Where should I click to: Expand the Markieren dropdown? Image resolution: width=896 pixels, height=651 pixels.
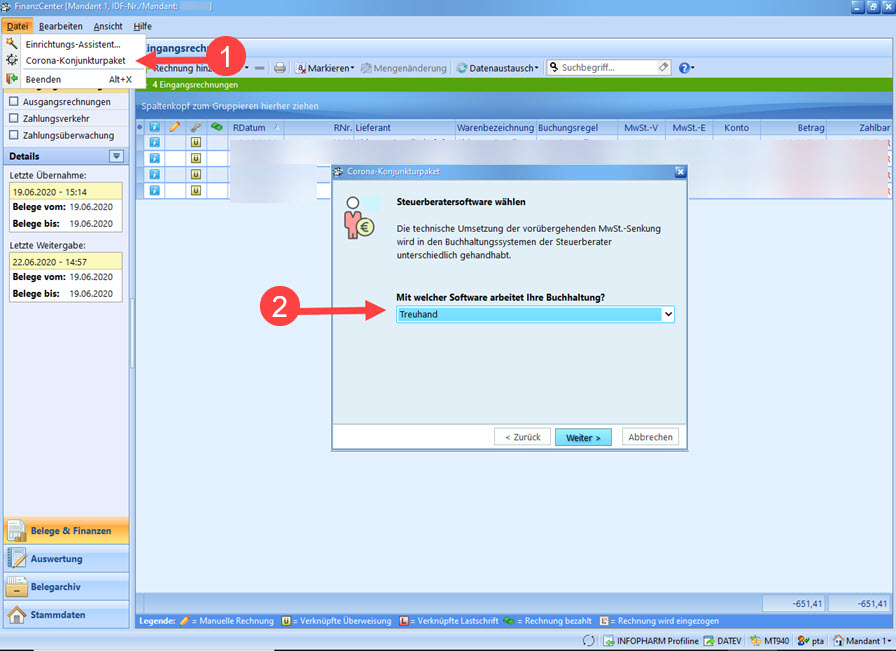[325, 68]
